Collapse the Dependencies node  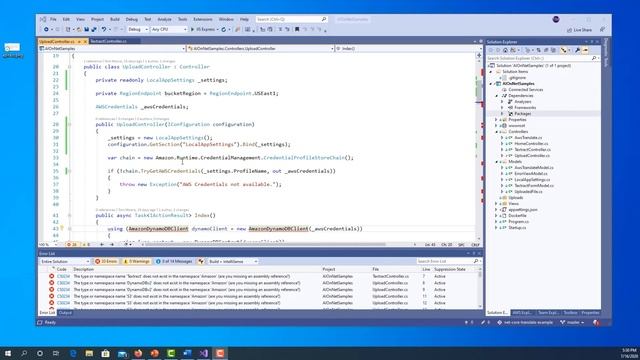click(497, 96)
